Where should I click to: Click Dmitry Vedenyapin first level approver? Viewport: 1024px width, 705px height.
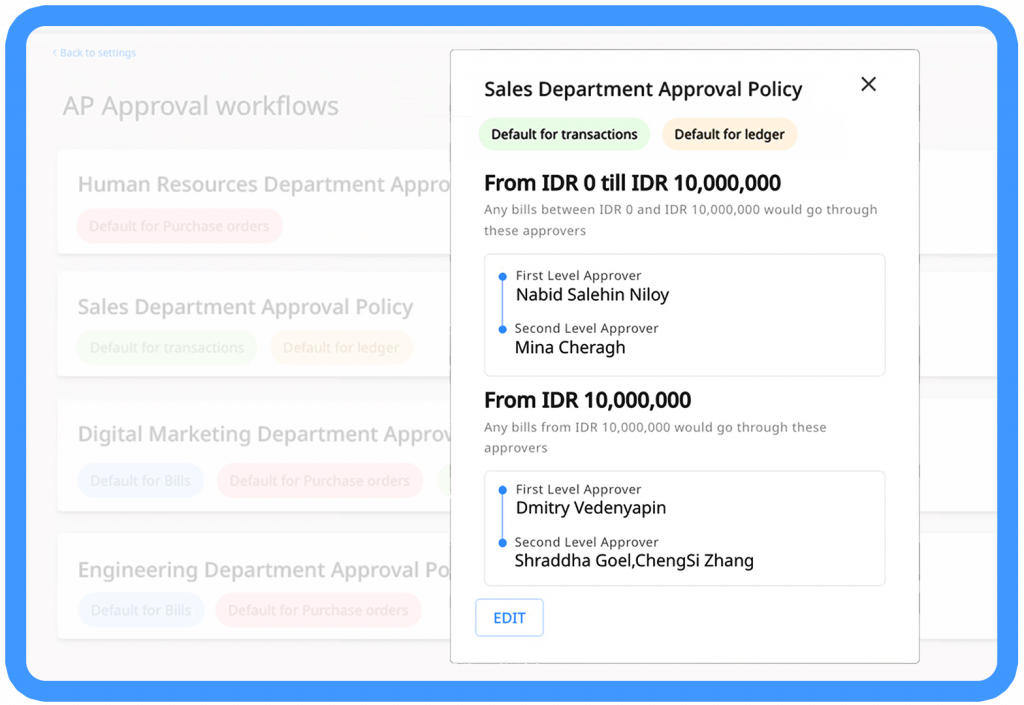point(590,508)
